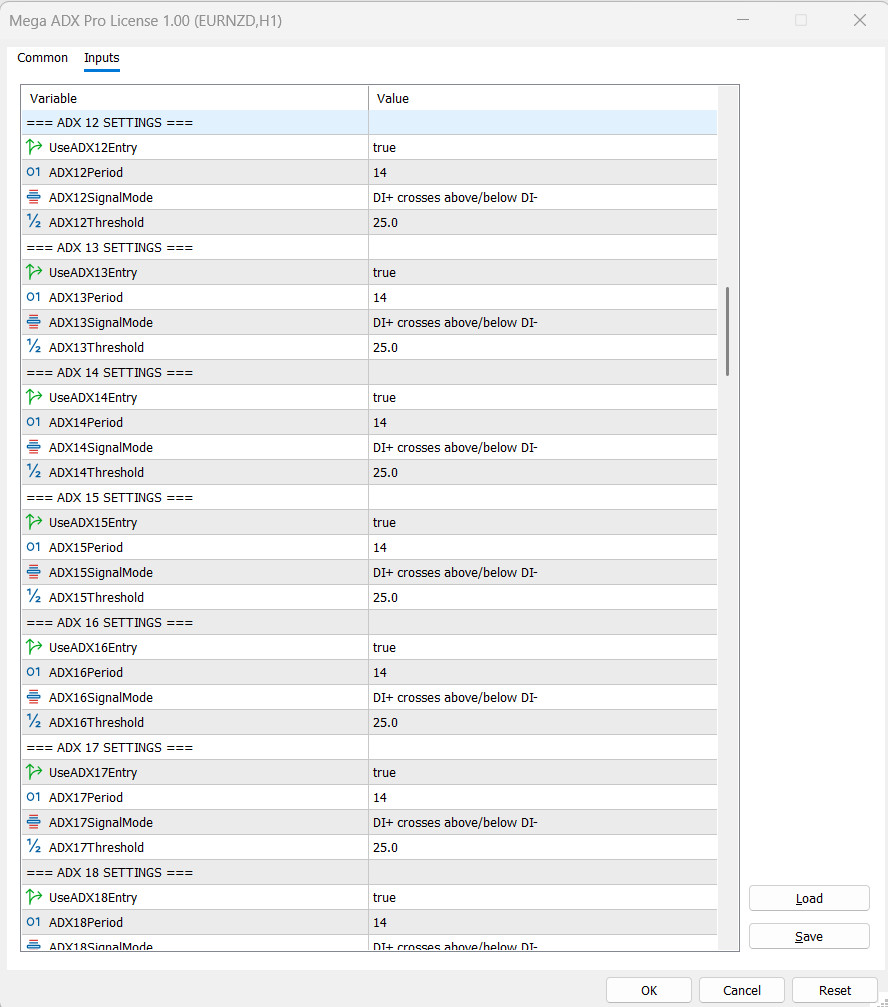
Task: Click the Reset button
Action: (x=835, y=990)
